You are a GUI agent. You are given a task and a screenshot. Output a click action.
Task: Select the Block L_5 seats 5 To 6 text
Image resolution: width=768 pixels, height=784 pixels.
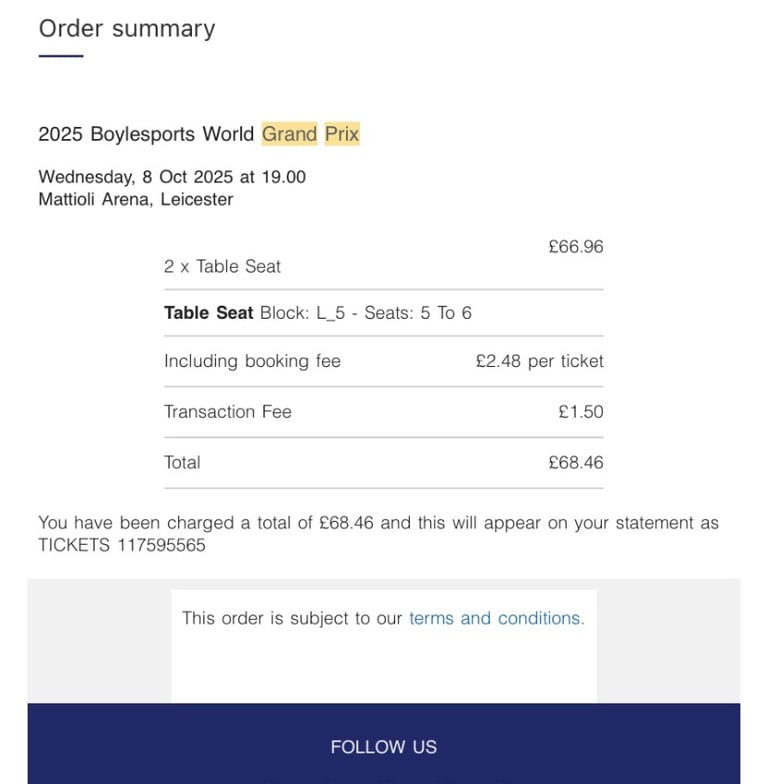pos(366,313)
